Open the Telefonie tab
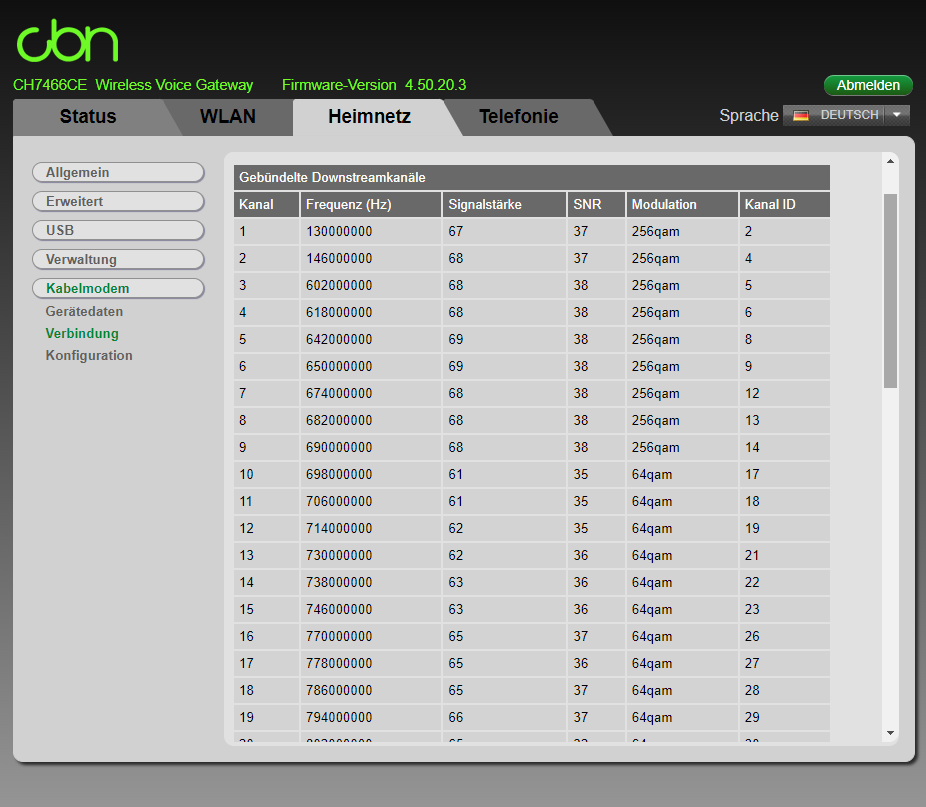The width and height of the screenshot is (926, 807). click(x=519, y=116)
